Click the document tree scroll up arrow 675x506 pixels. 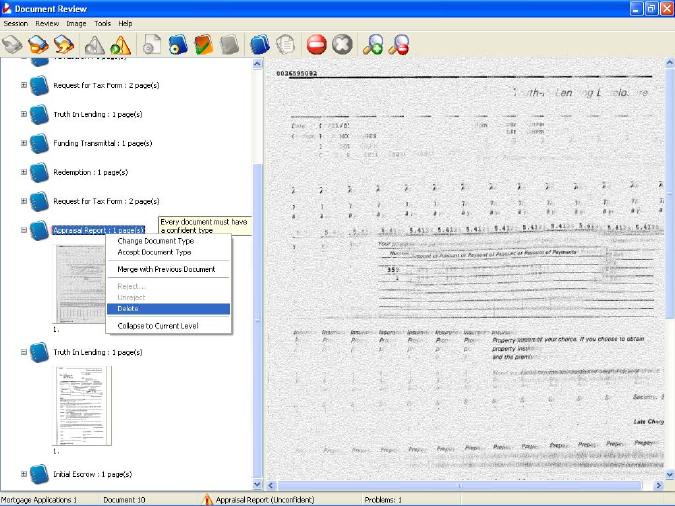(257, 64)
